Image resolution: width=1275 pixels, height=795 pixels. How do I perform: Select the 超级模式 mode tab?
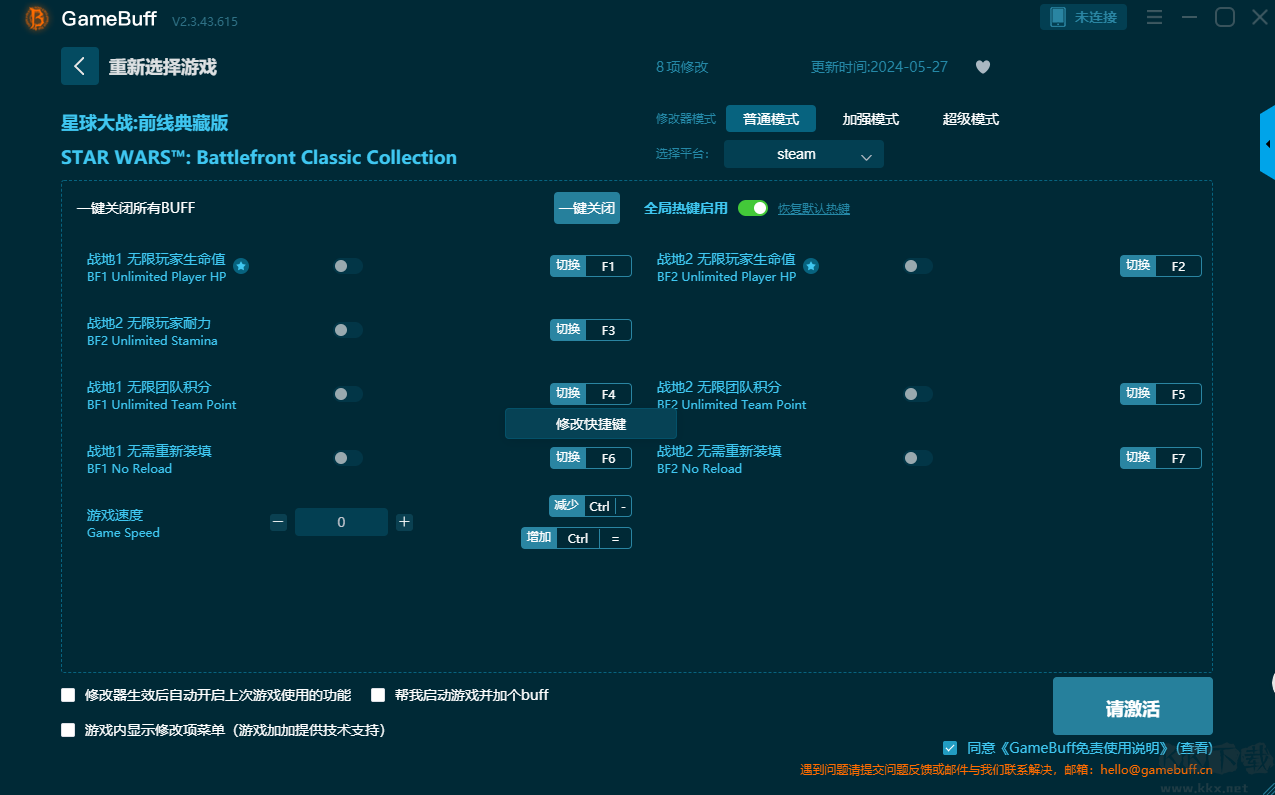pos(971,119)
